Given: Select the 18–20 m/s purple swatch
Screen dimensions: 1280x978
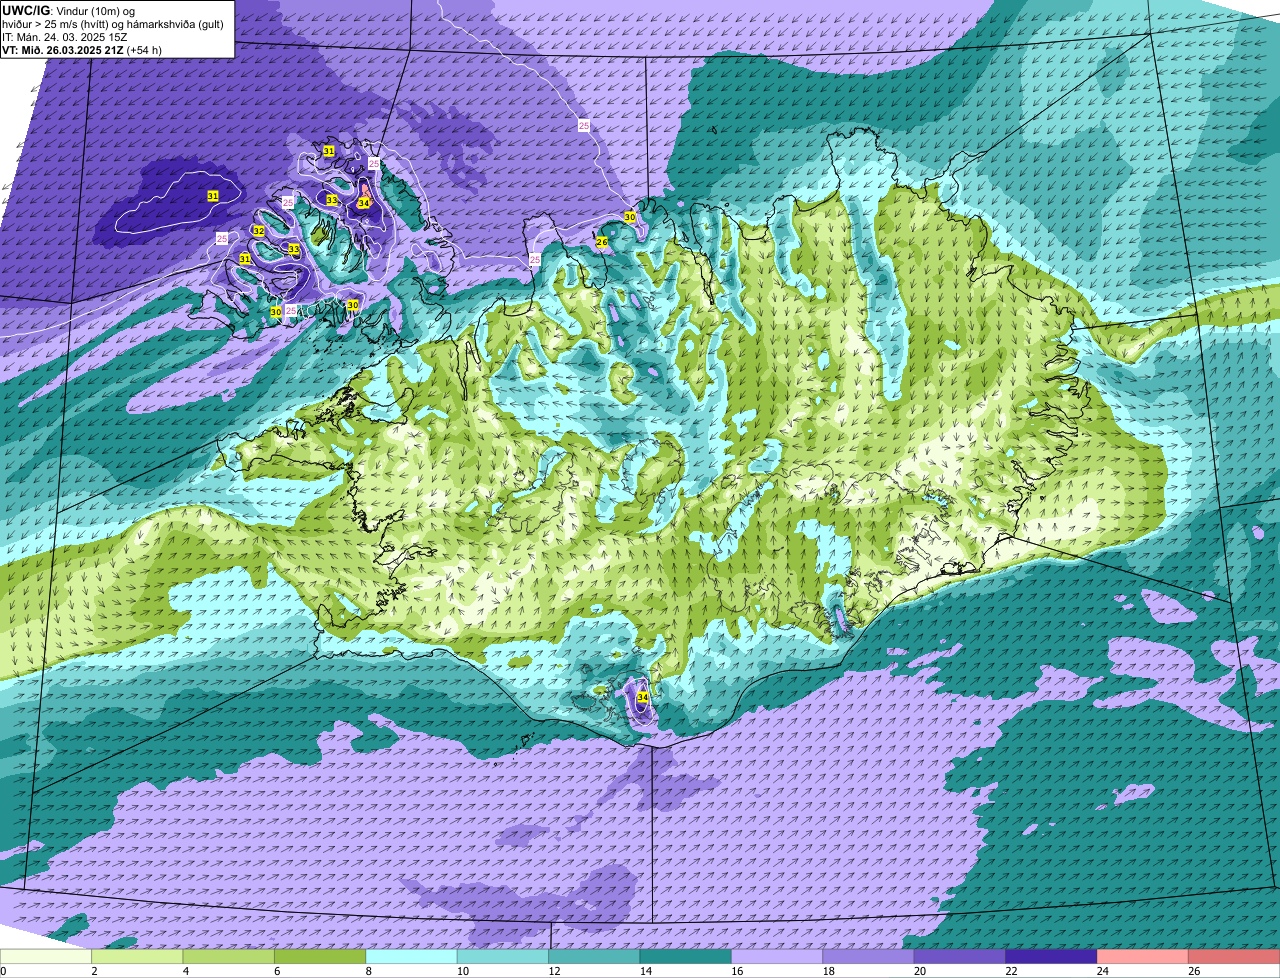Looking at the screenshot, I should click(x=869, y=956).
